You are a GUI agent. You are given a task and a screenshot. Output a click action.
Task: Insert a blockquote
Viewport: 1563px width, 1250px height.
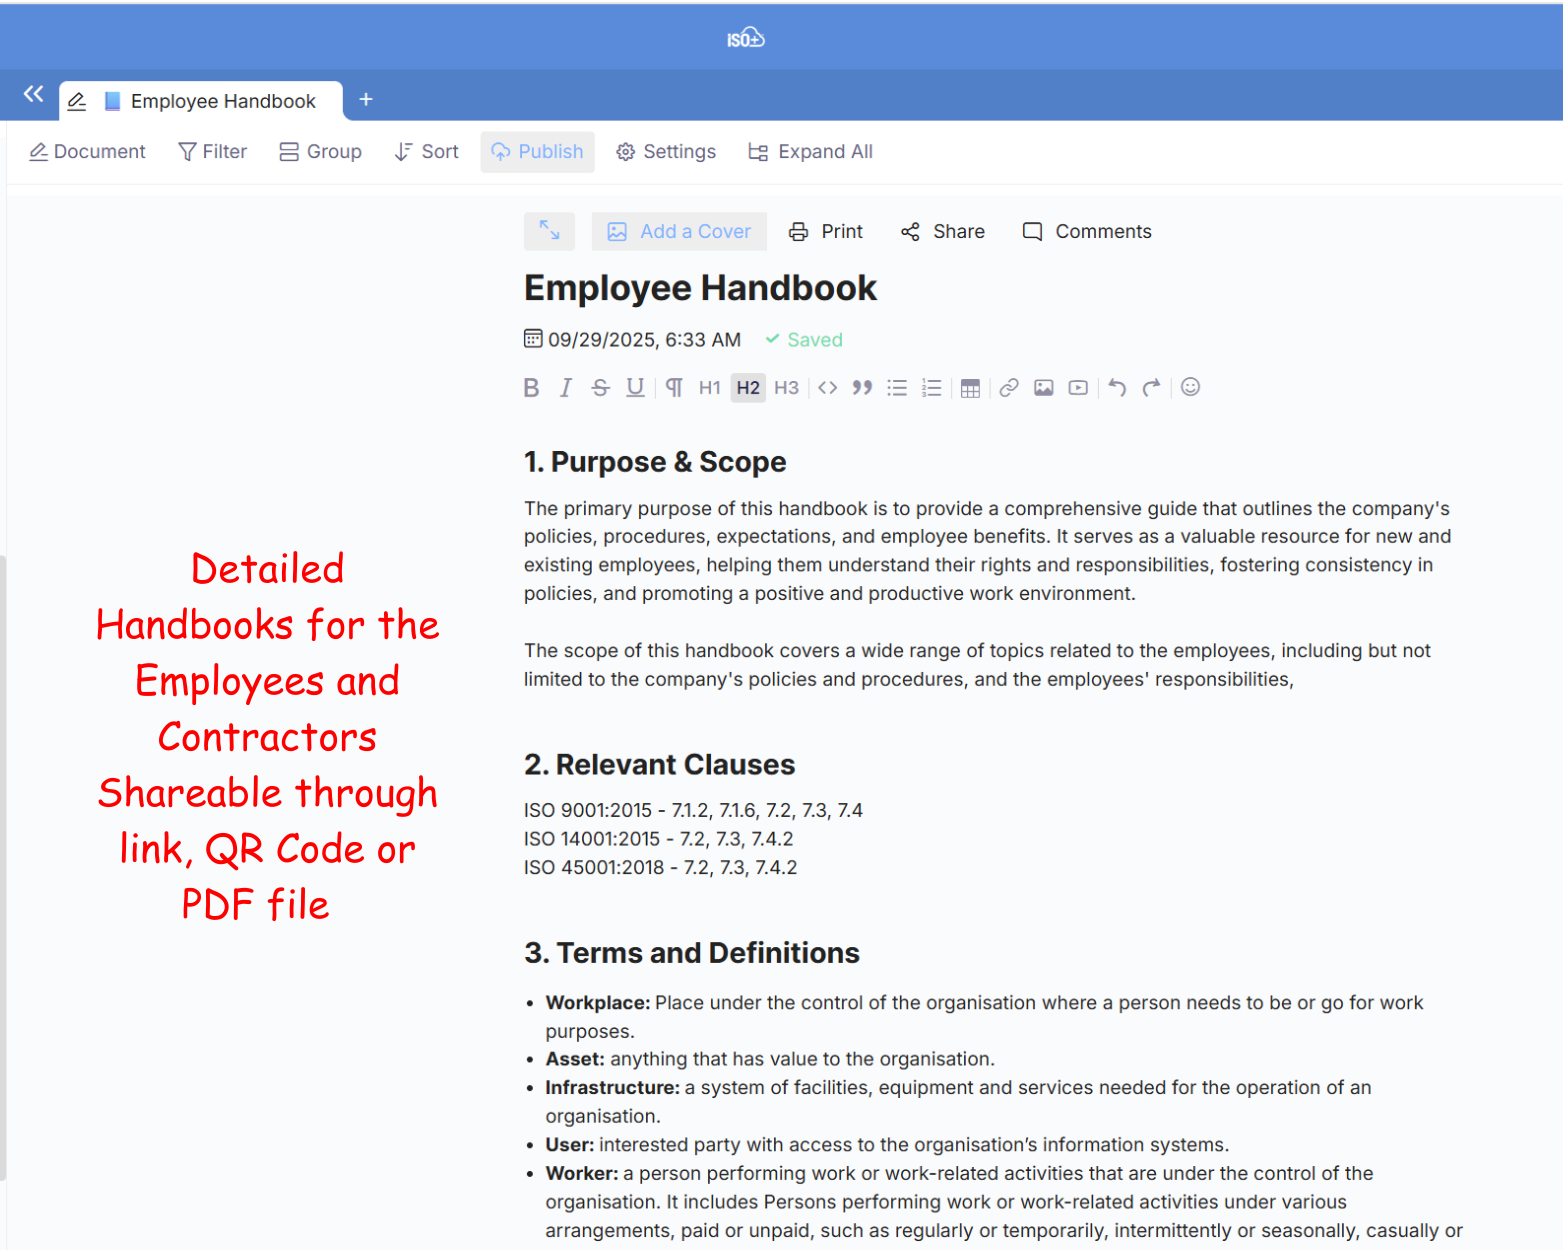[862, 388]
